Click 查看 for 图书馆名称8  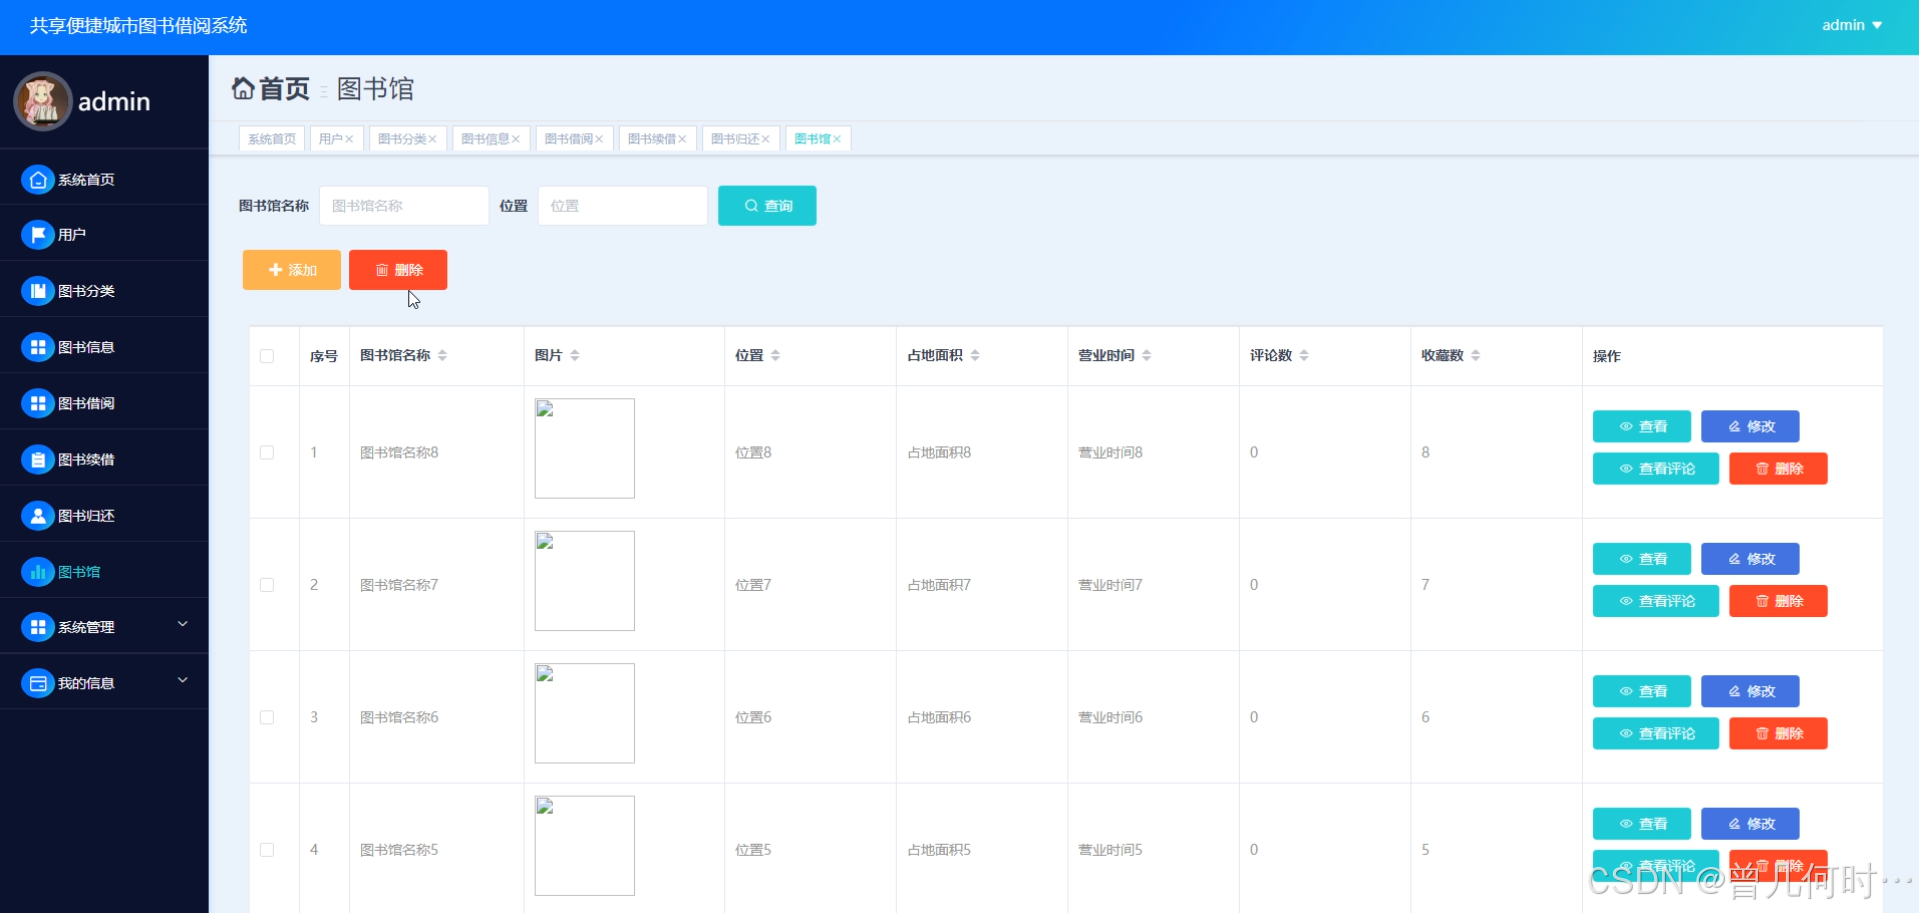1642,426
